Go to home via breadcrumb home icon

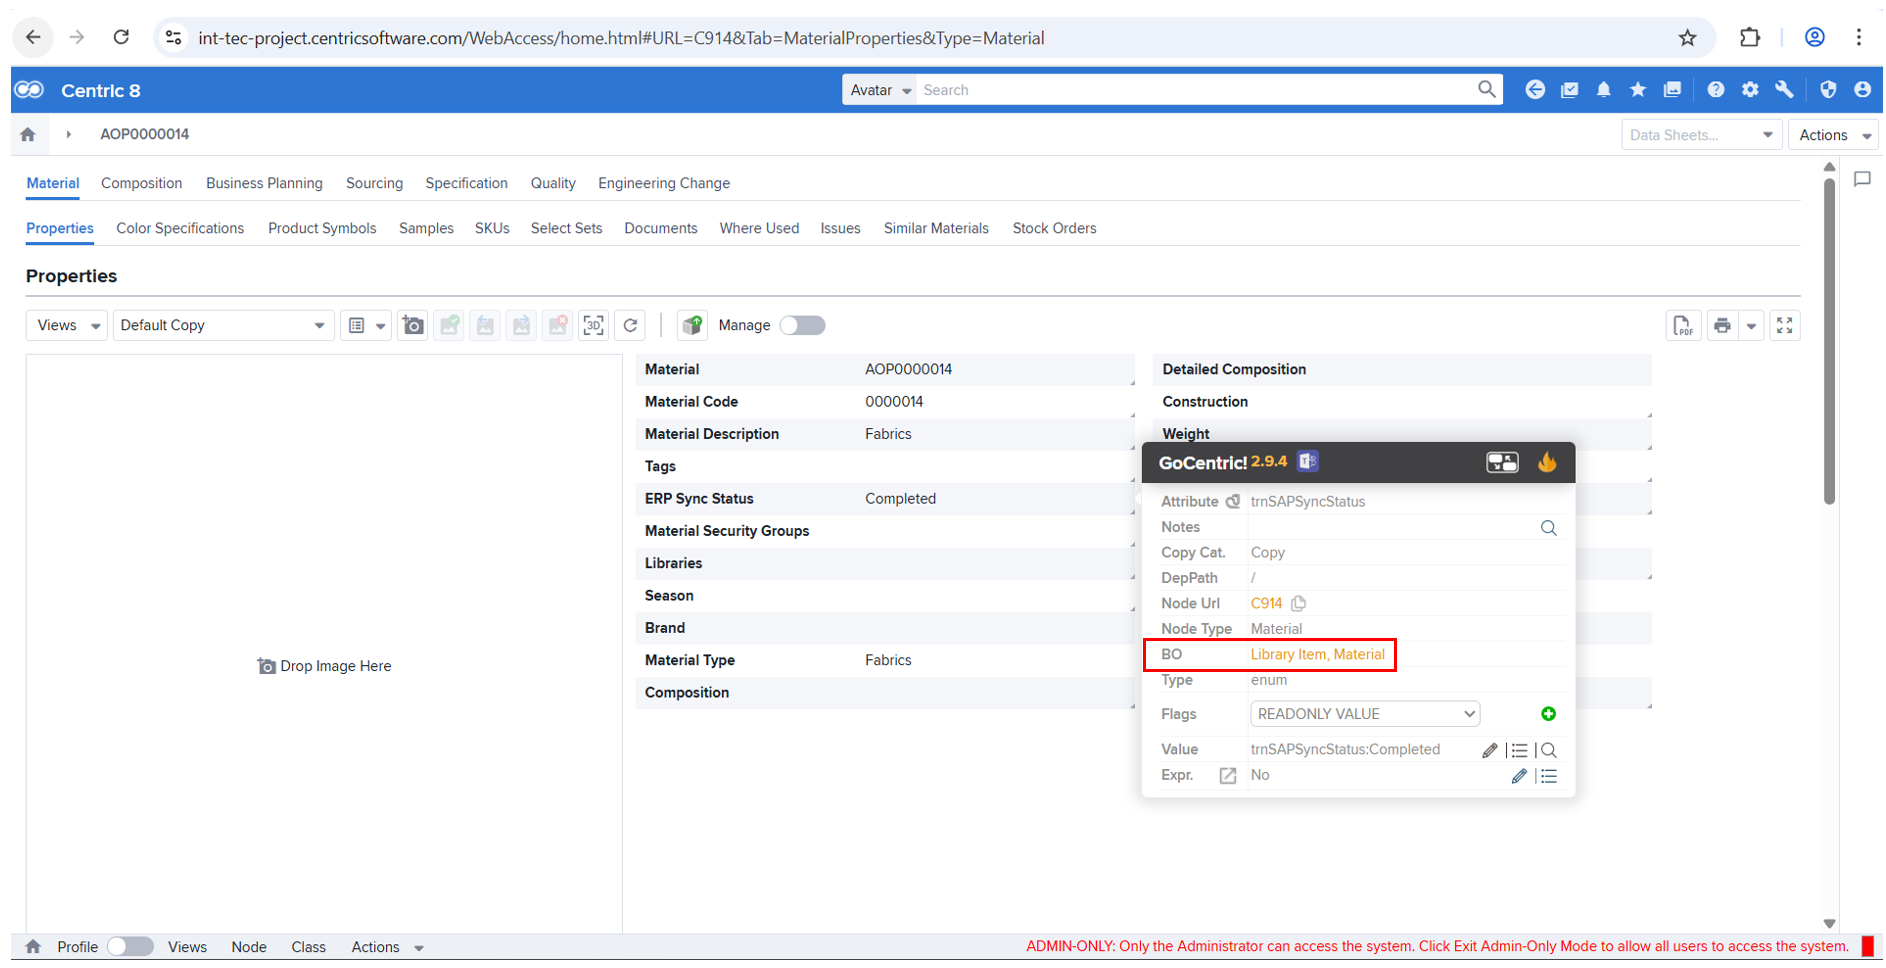[28, 134]
